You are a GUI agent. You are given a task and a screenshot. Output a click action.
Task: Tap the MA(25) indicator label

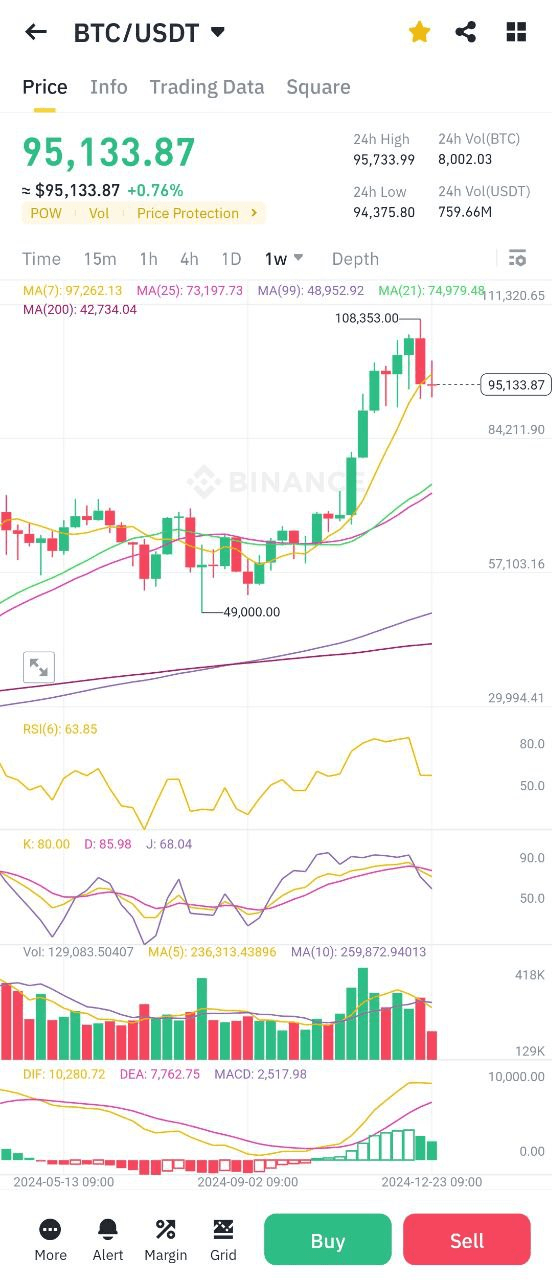coord(190,291)
